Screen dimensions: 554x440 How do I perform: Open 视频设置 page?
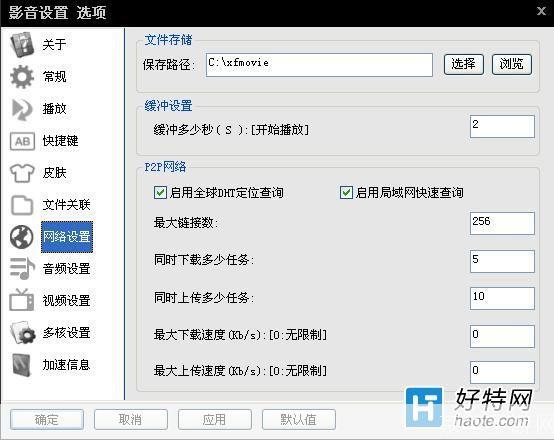(66, 300)
